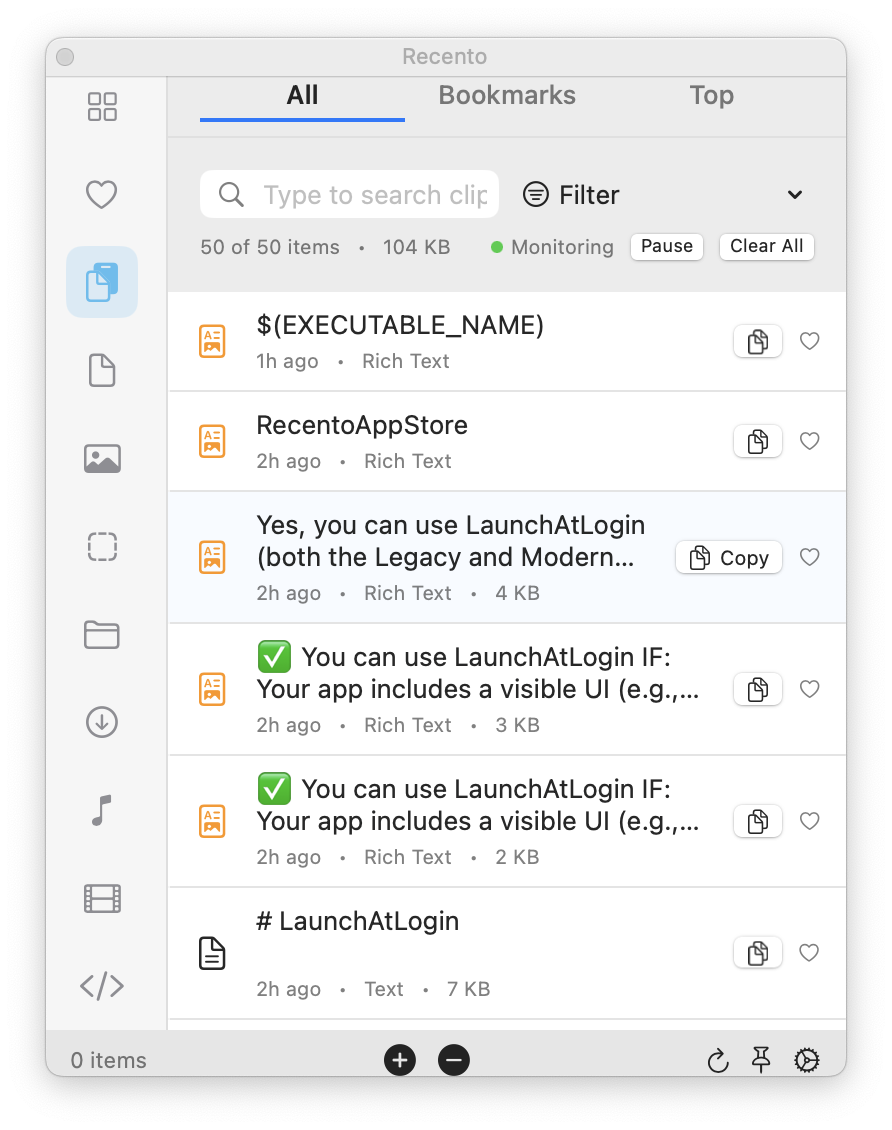Clear all clipboard items
This screenshot has height=1130, width=892.
[x=766, y=246]
